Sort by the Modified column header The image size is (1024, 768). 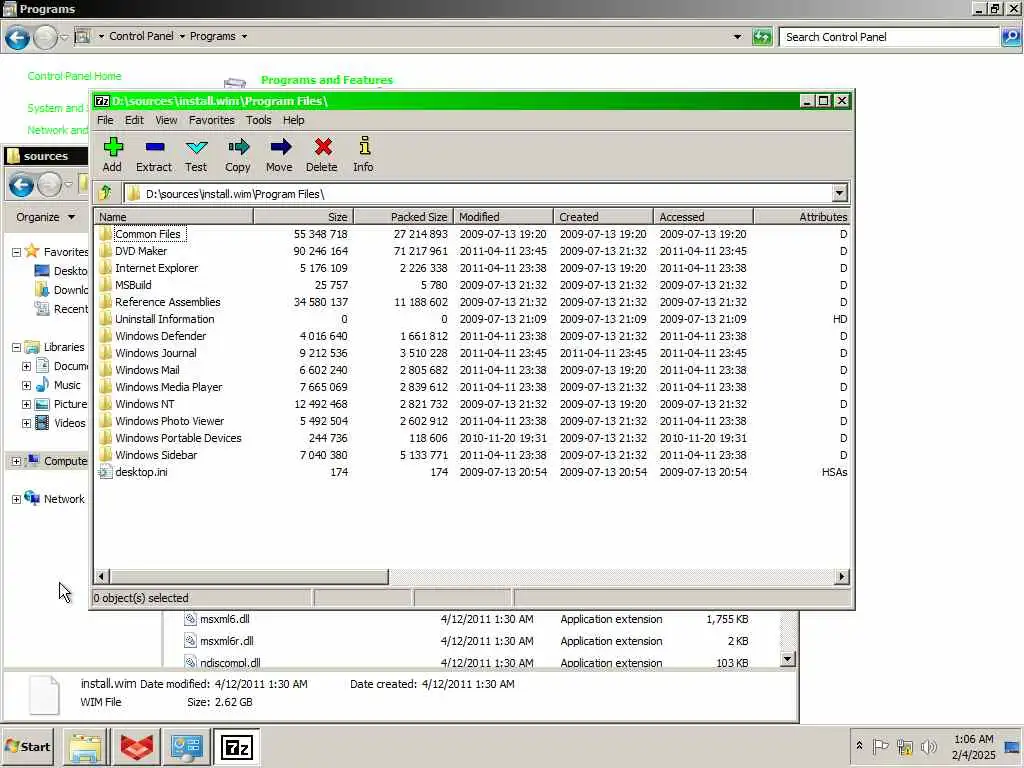click(x=504, y=217)
